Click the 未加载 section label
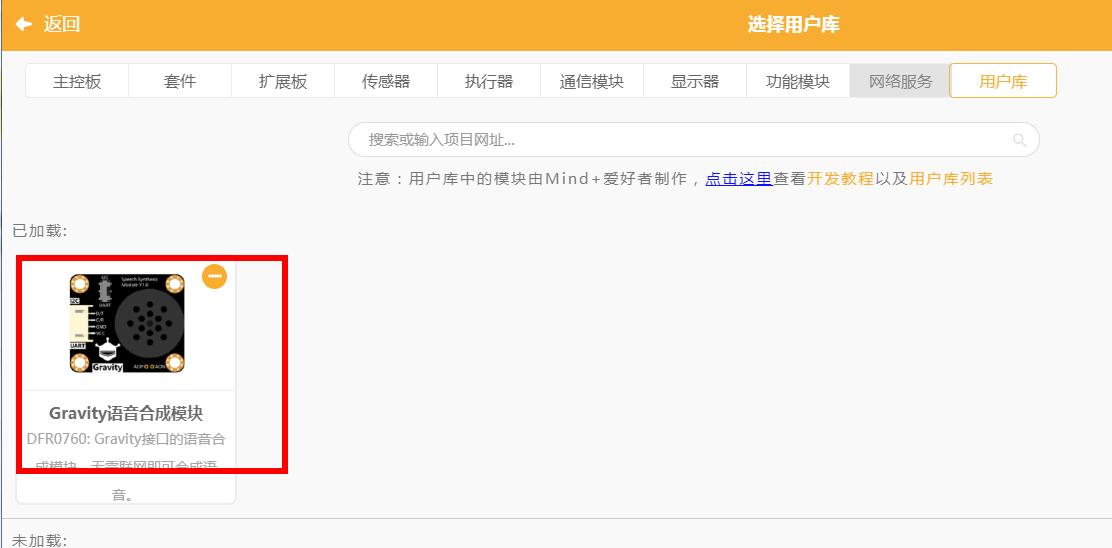Viewport: 1112px width, 548px height. click(x=40, y=540)
